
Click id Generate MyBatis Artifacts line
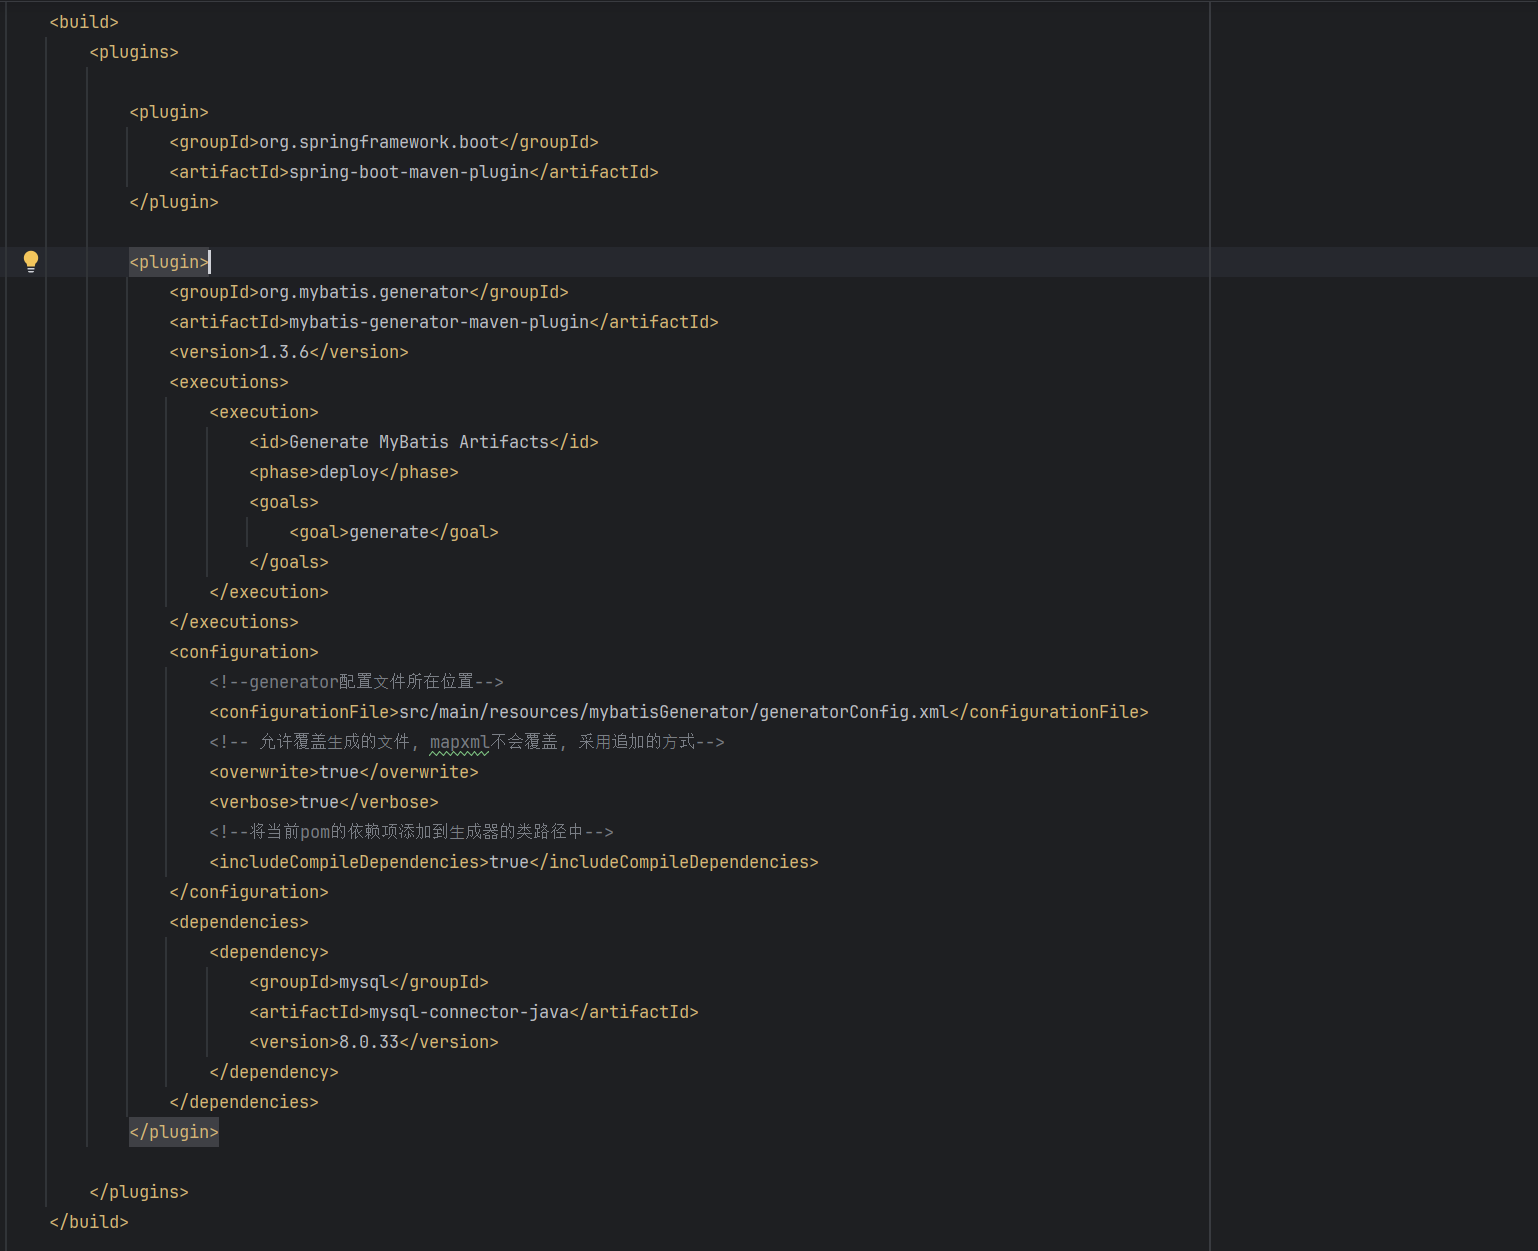tap(424, 442)
